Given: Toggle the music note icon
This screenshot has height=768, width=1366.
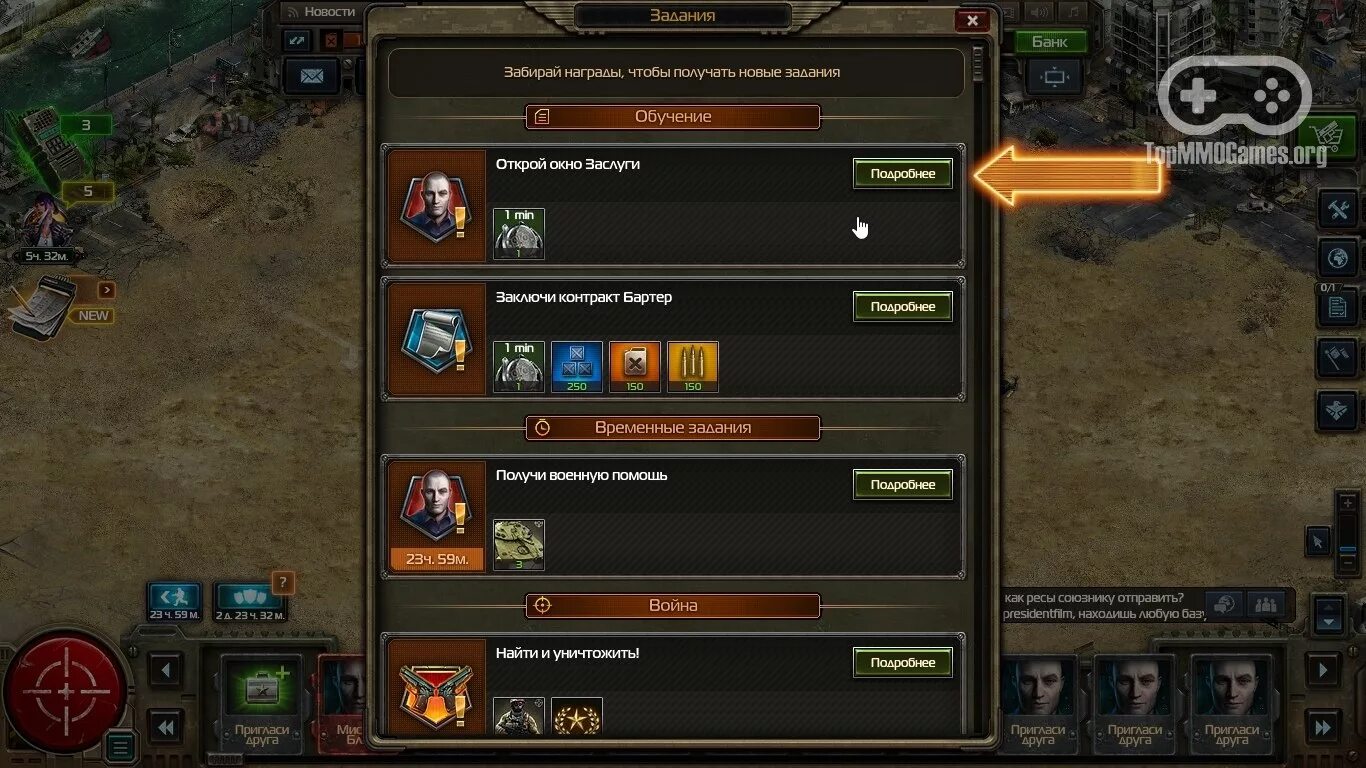Looking at the screenshot, I should coord(1073,13).
